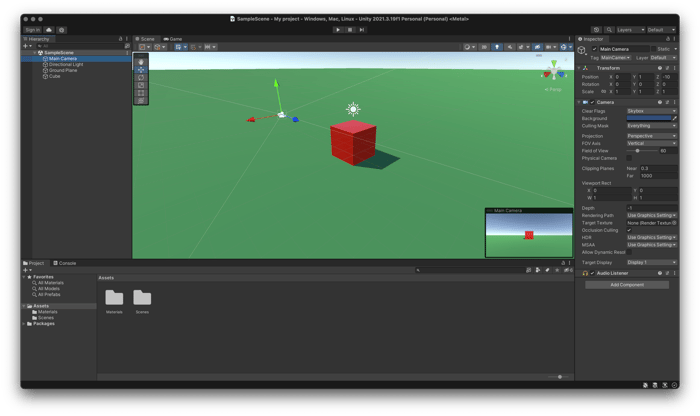700x416 pixels.
Task: Click the Field of View slider
Action: point(642,151)
